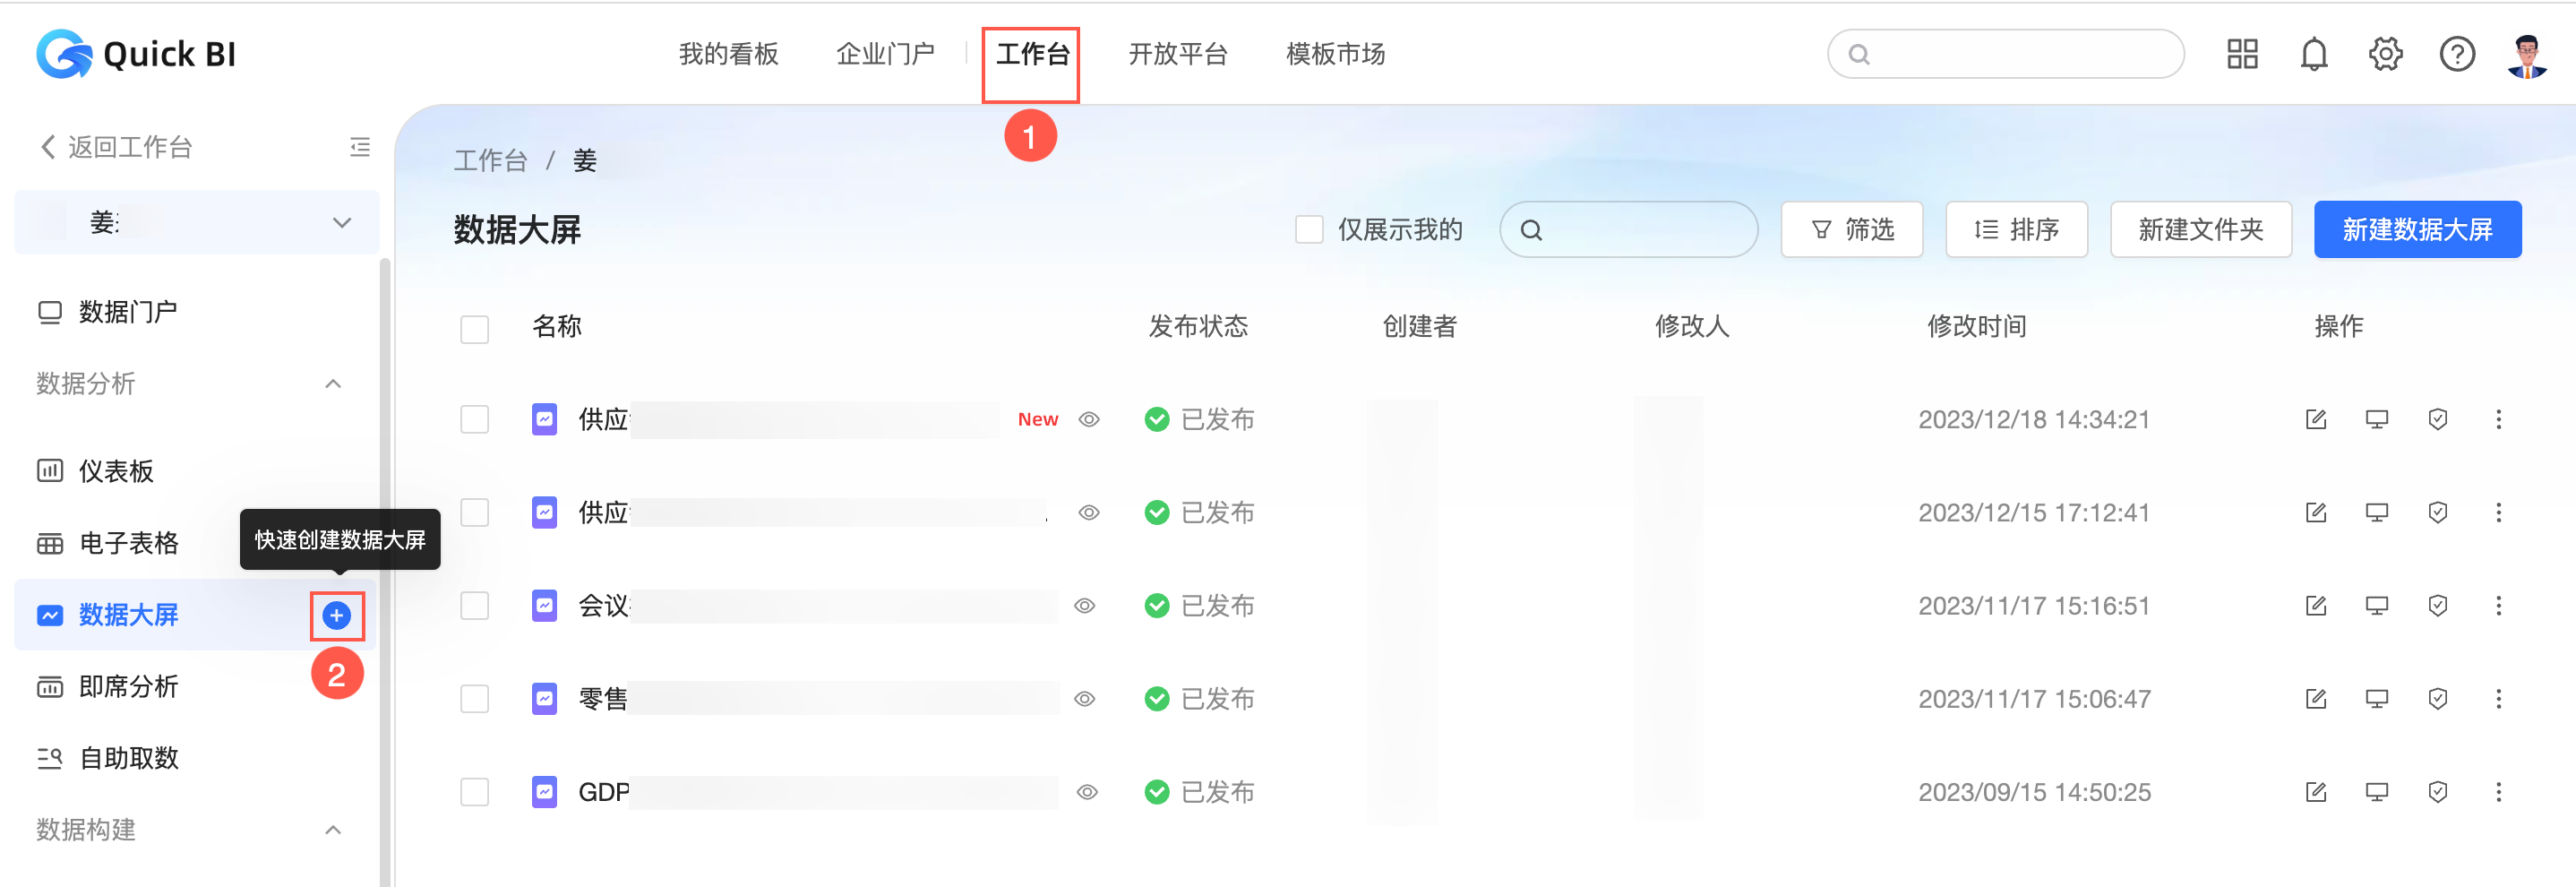Open permissions shield for 2023/11/17 15:16:51 row

[x=2438, y=606]
